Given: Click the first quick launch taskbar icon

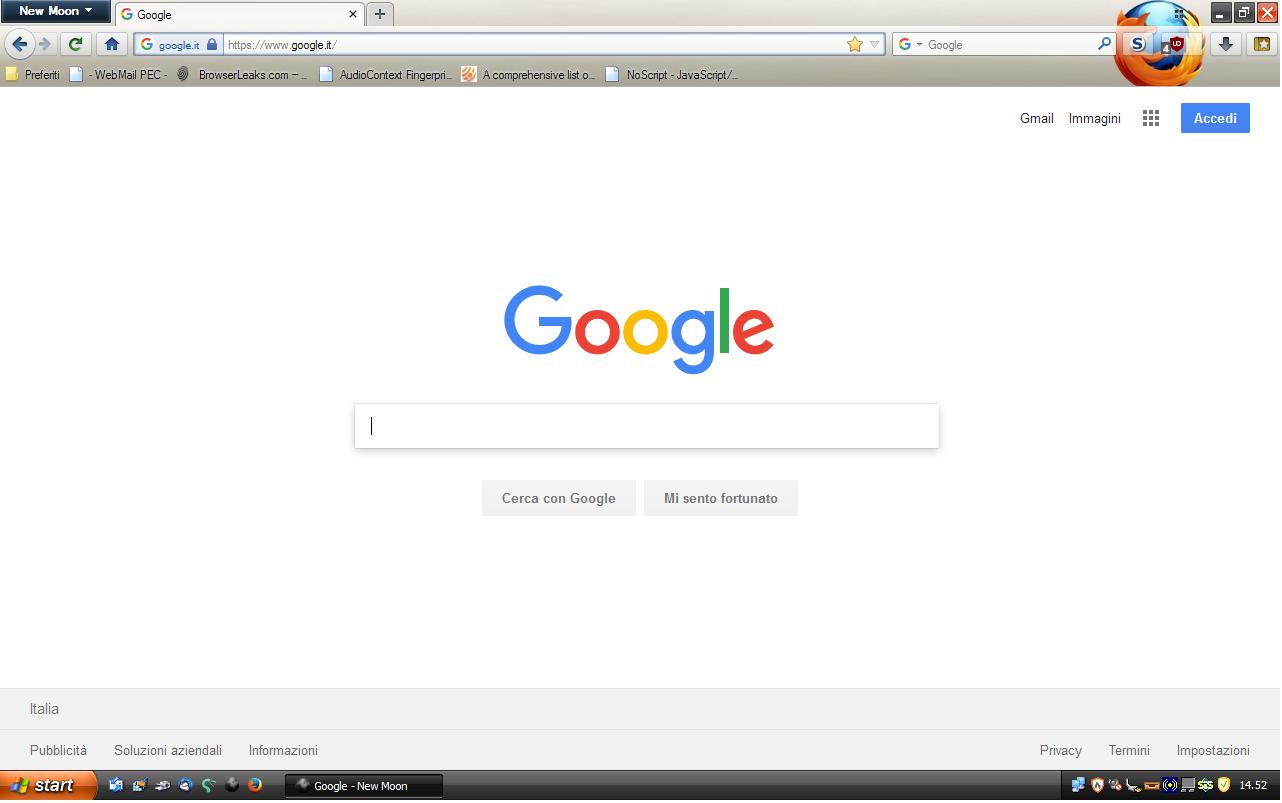Looking at the screenshot, I should (116, 786).
